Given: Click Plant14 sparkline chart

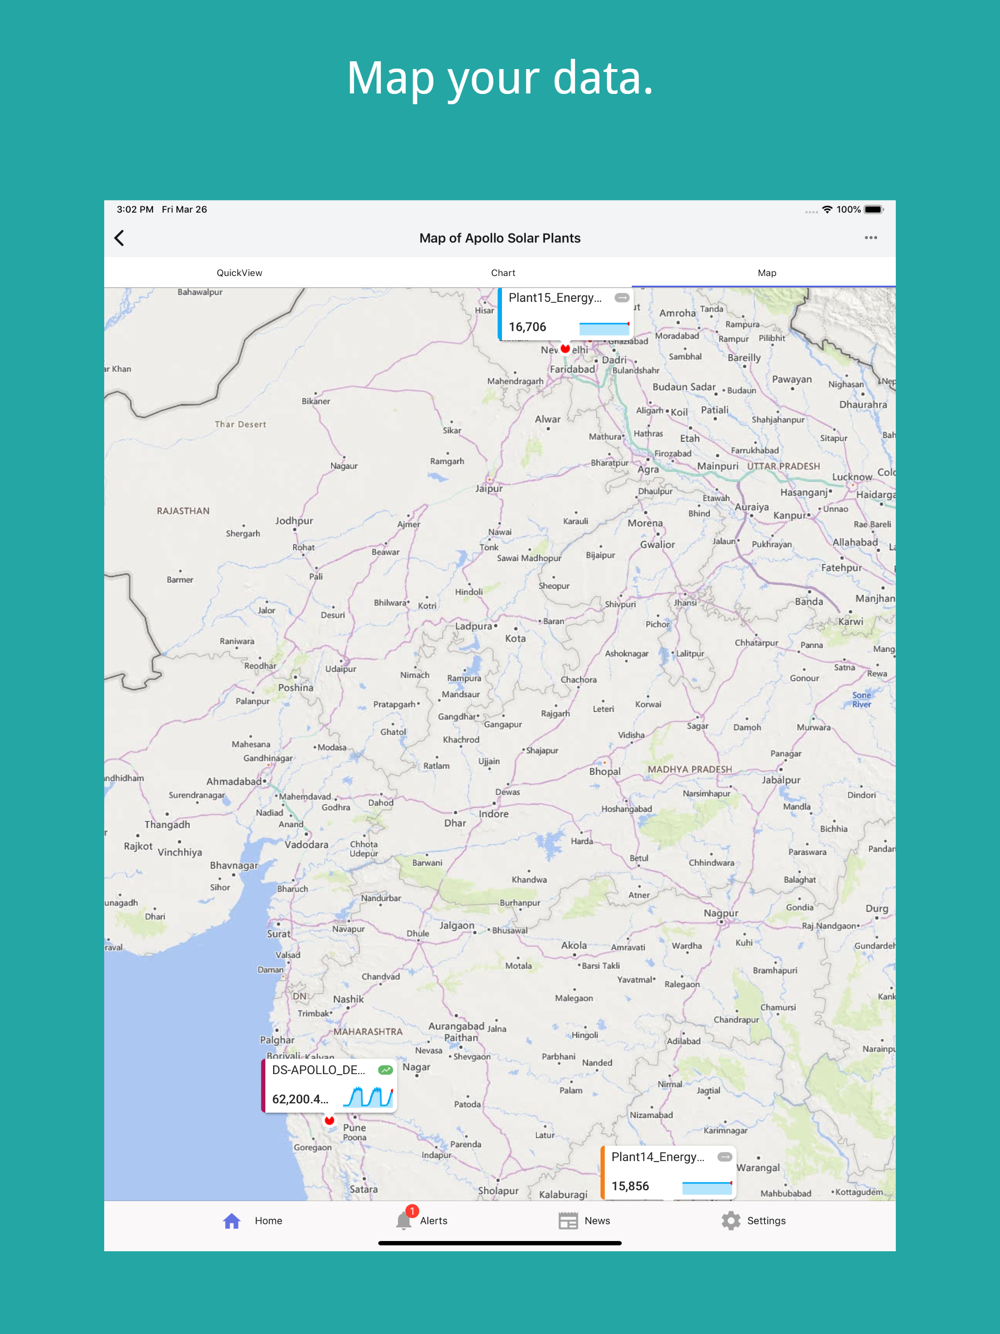Looking at the screenshot, I should point(707,1186).
